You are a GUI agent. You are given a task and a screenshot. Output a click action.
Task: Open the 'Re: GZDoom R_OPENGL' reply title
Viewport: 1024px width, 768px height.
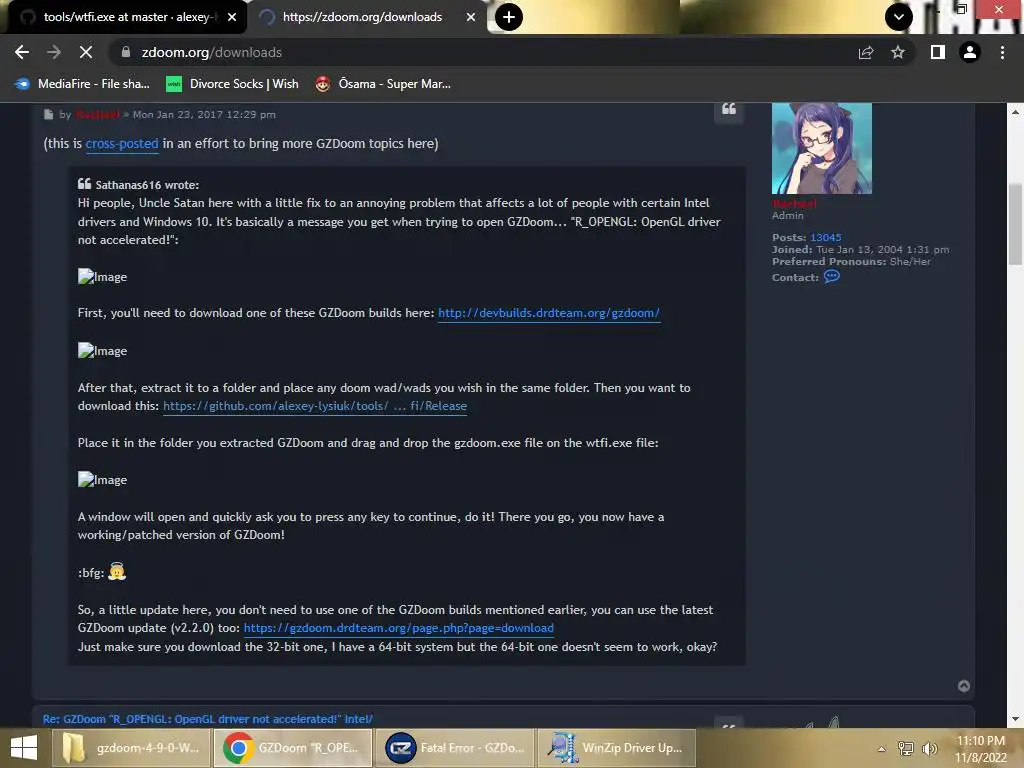208,719
